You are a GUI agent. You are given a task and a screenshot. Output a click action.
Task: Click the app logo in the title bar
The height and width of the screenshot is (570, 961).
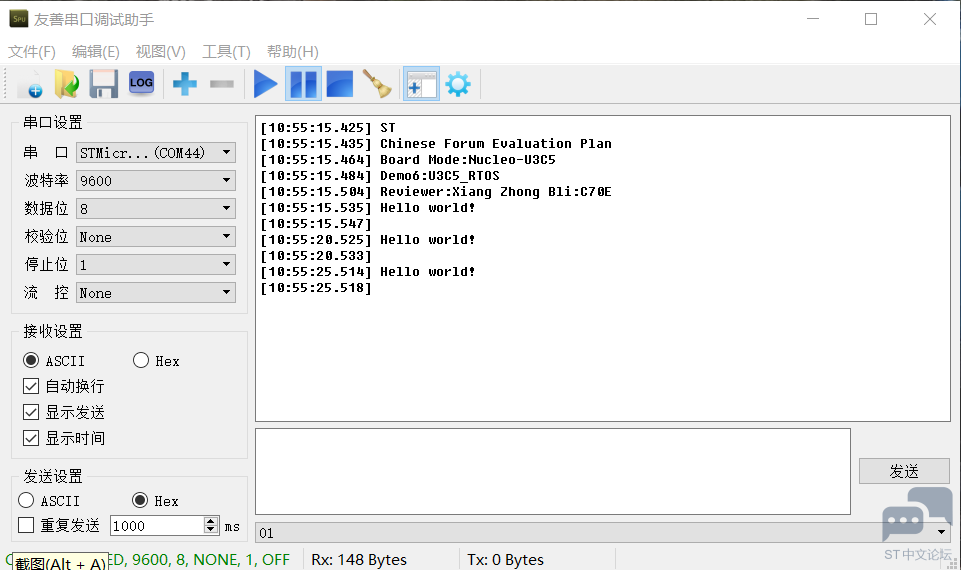click(19, 19)
